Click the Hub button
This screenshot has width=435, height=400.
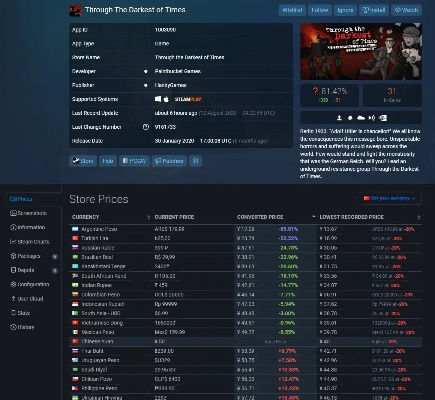108,161
